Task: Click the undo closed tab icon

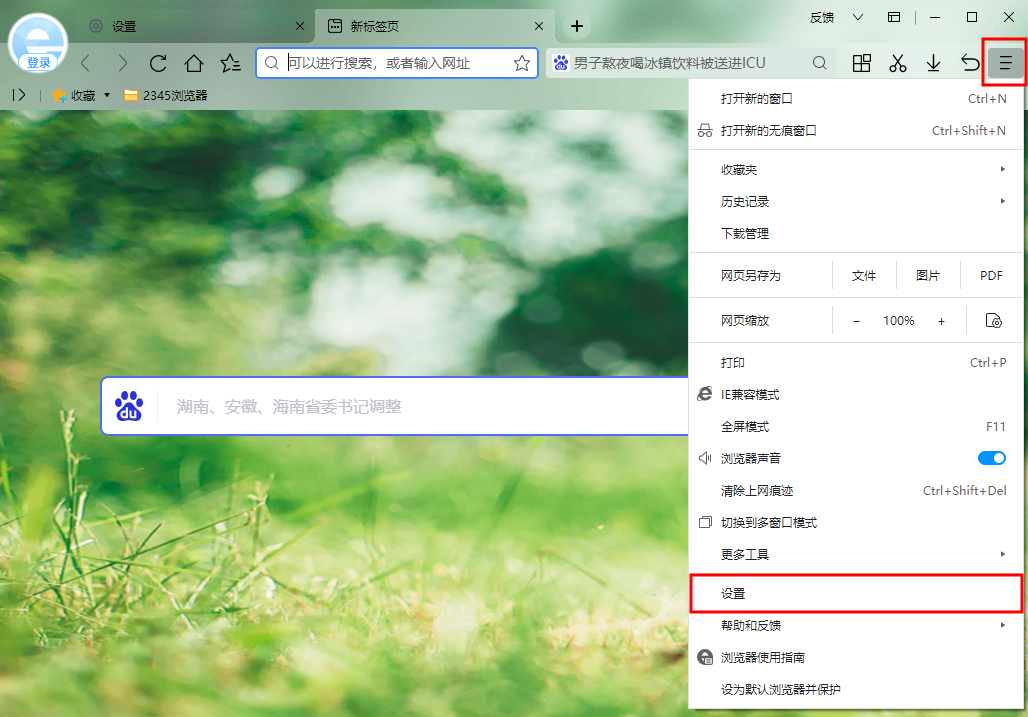Action: [970, 63]
